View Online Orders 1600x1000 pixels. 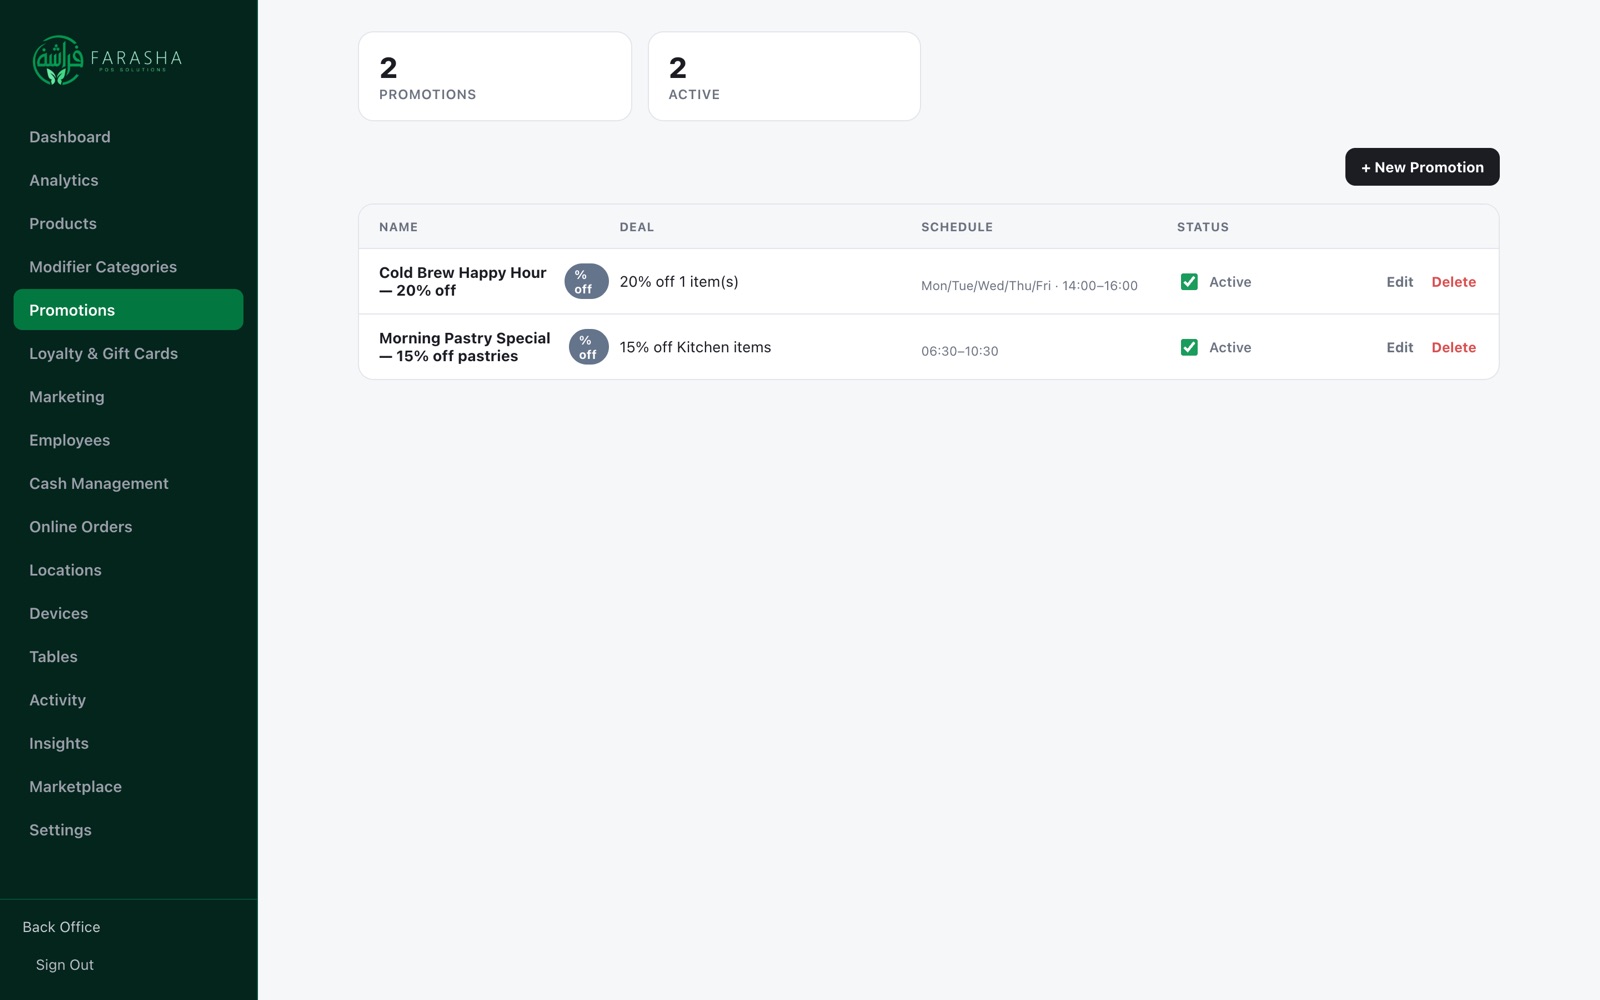point(128,527)
